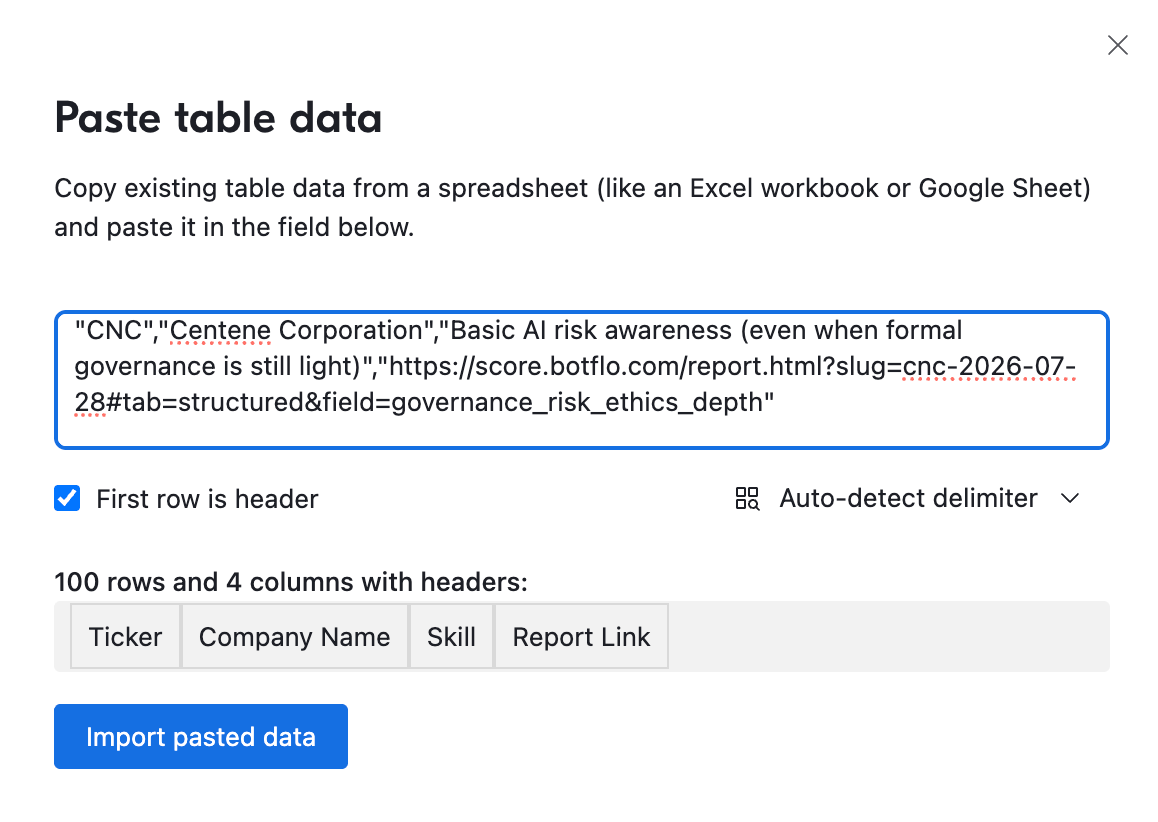The image size is (1158, 822).
Task: Select the Ticker header cell
Action: click(x=126, y=637)
